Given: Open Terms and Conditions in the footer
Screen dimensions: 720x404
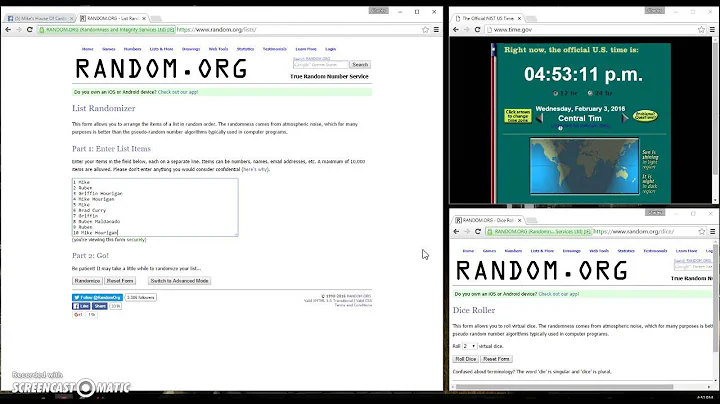Looking at the screenshot, I should click(x=353, y=305).
